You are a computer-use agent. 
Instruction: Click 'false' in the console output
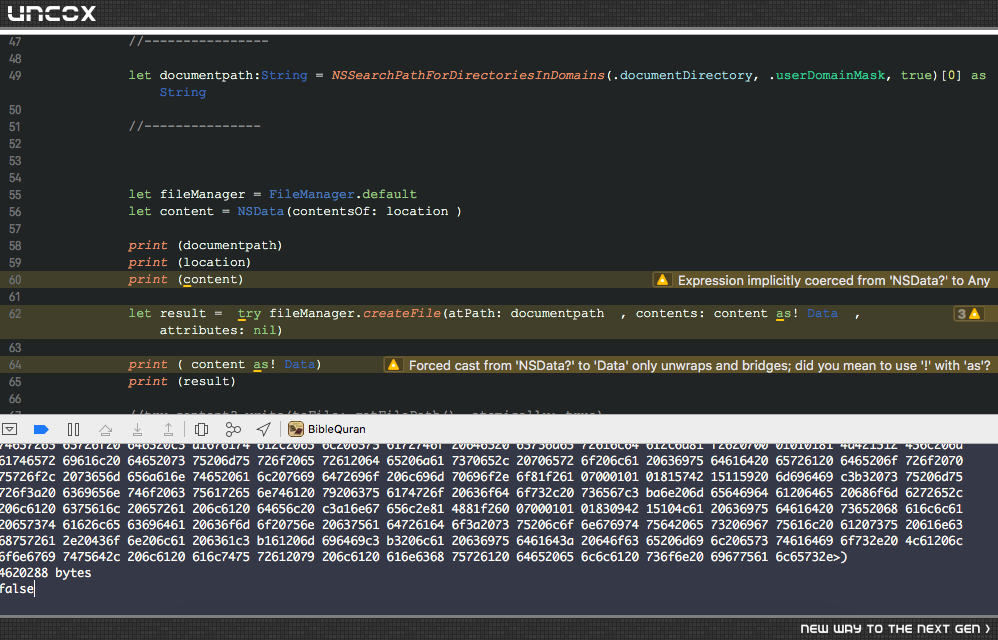(17, 589)
